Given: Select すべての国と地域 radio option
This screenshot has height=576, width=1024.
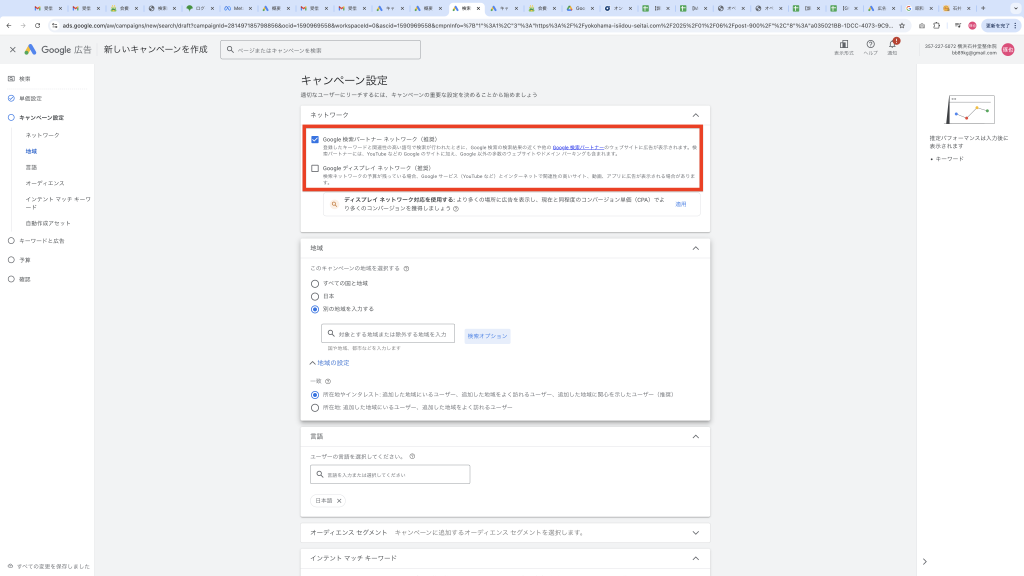Looking at the screenshot, I should click(x=315, y=283).
